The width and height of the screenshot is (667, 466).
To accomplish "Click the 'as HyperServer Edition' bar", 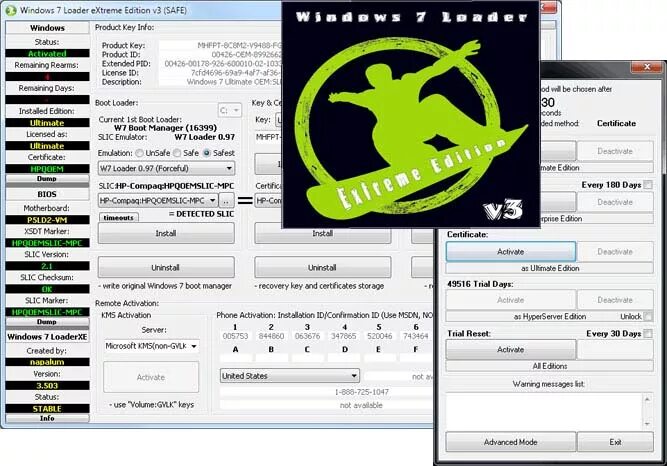I will point(550,316).
